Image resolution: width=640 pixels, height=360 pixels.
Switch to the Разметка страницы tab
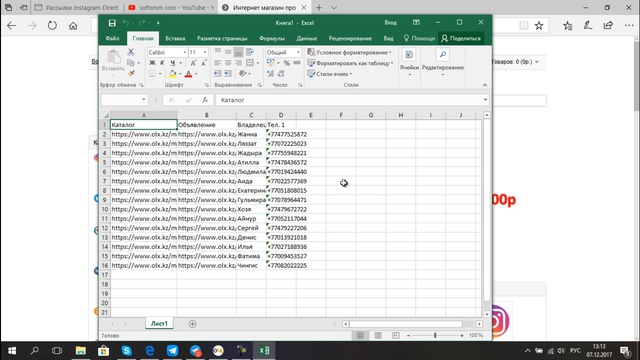(222, 38)
